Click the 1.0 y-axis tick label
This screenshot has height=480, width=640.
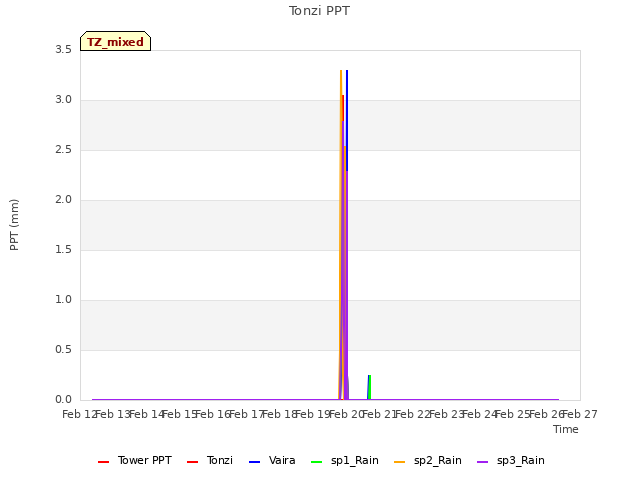pos(63,300)
